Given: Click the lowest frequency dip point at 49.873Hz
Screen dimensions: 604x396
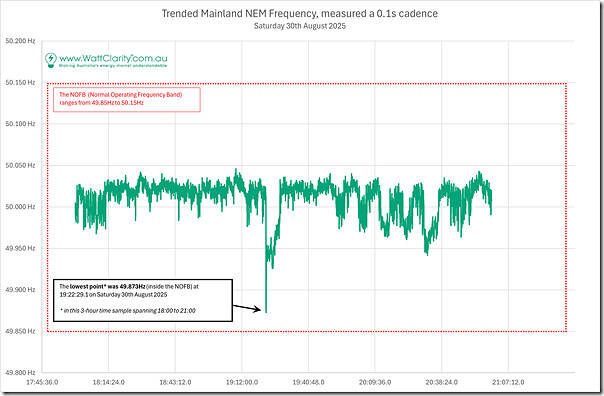Looking at the screenshot, I should click(x=266, y=311).
